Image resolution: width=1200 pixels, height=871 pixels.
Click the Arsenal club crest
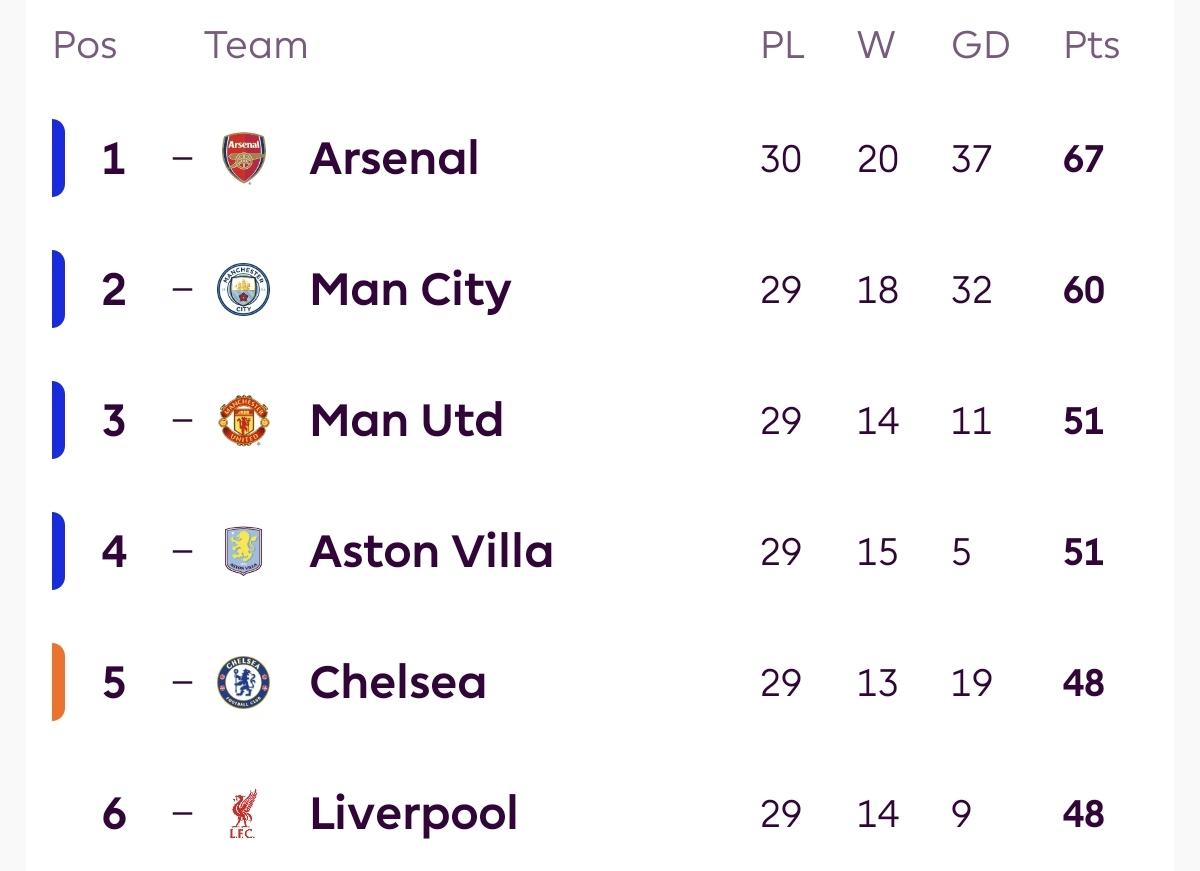[244, 159]
